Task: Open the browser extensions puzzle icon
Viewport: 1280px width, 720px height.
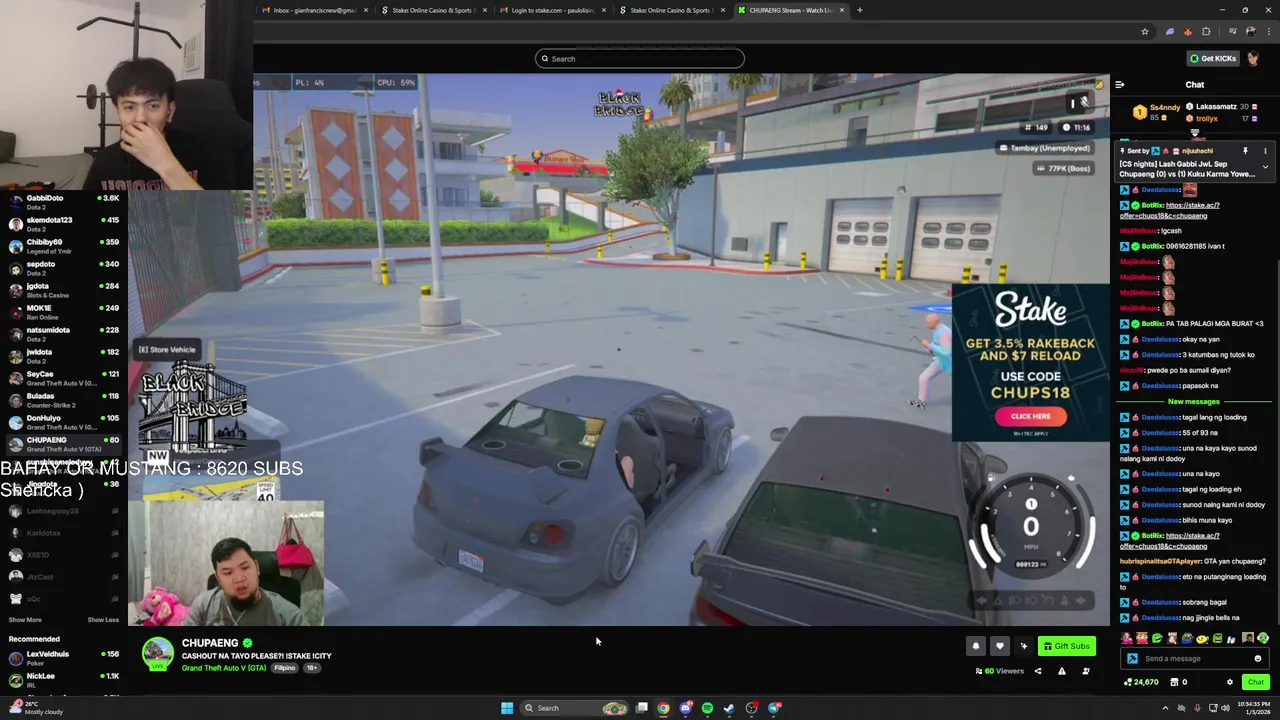Action: click(x=1206, y=32)
